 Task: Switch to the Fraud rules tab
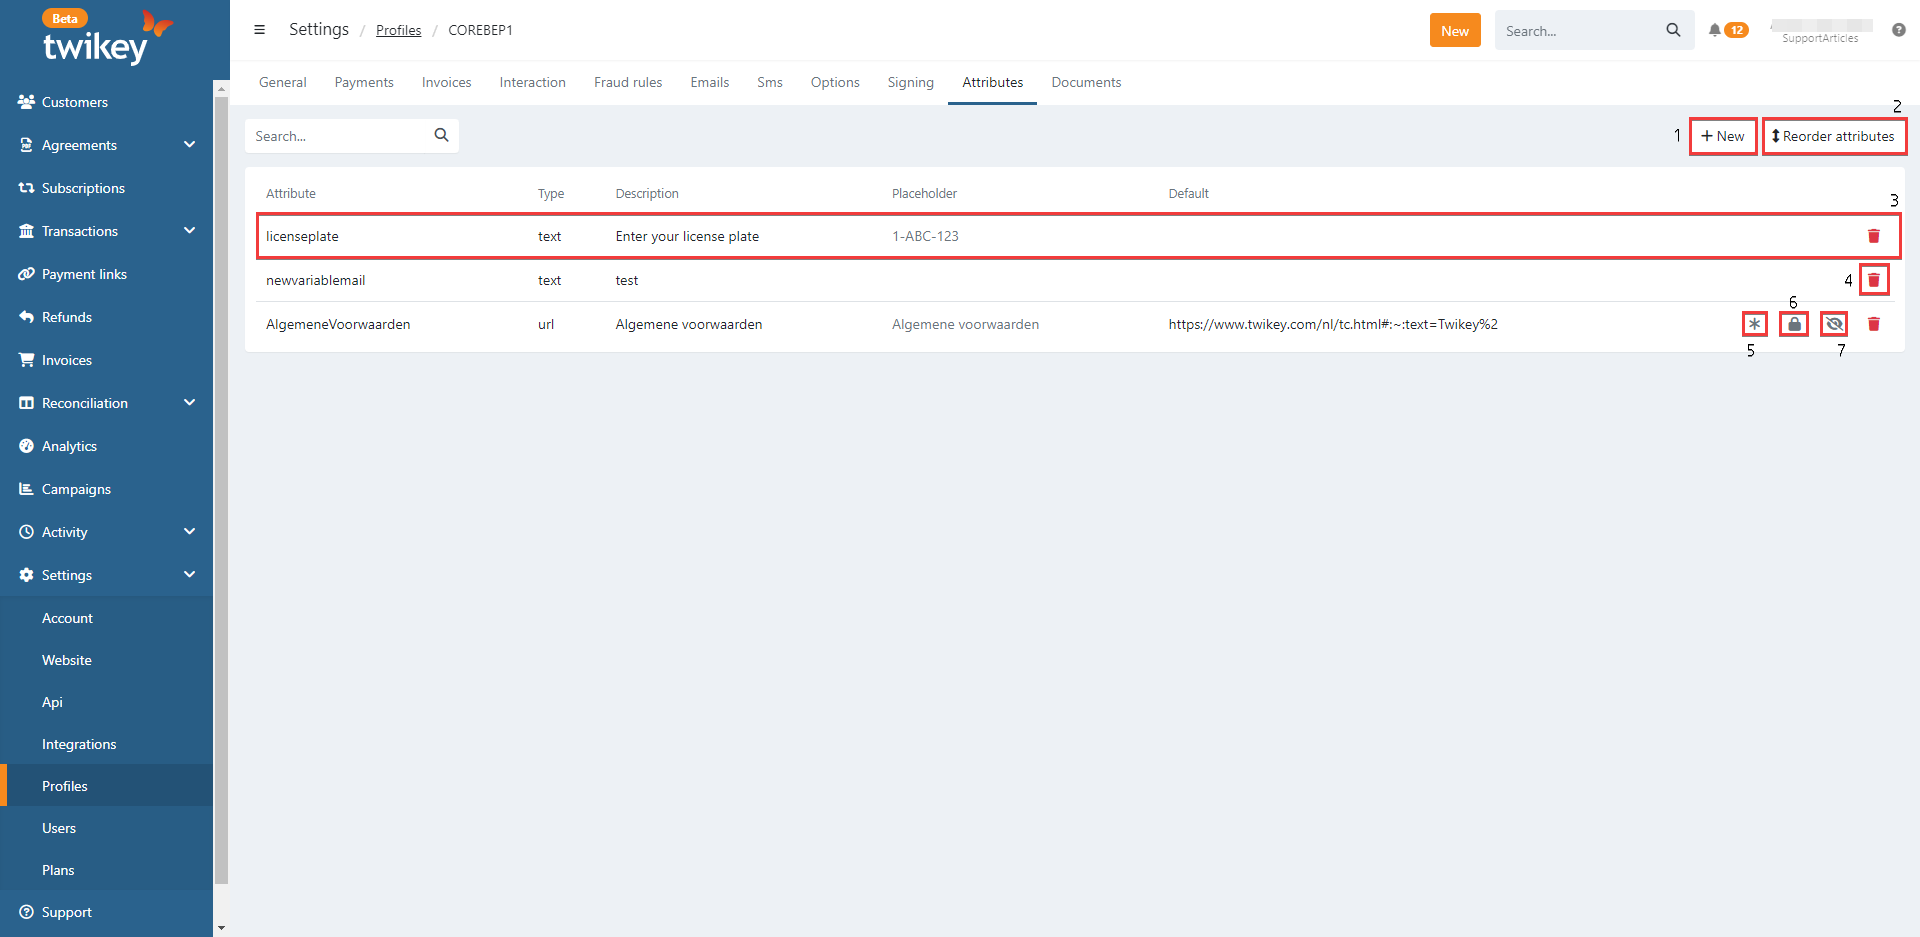627,82
